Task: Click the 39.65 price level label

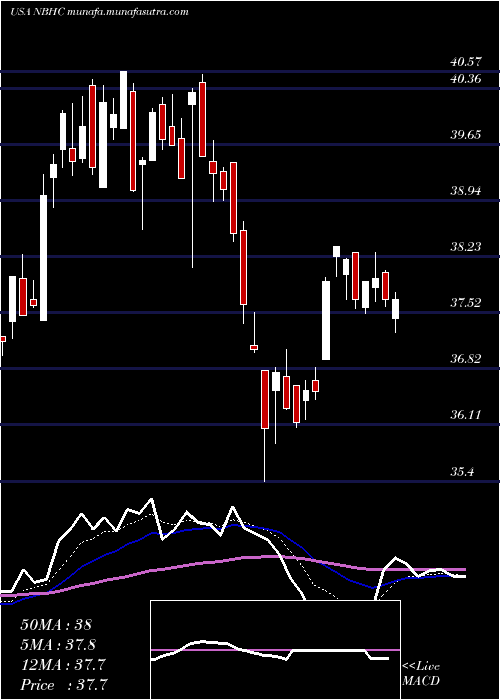Action: (466, 134)
